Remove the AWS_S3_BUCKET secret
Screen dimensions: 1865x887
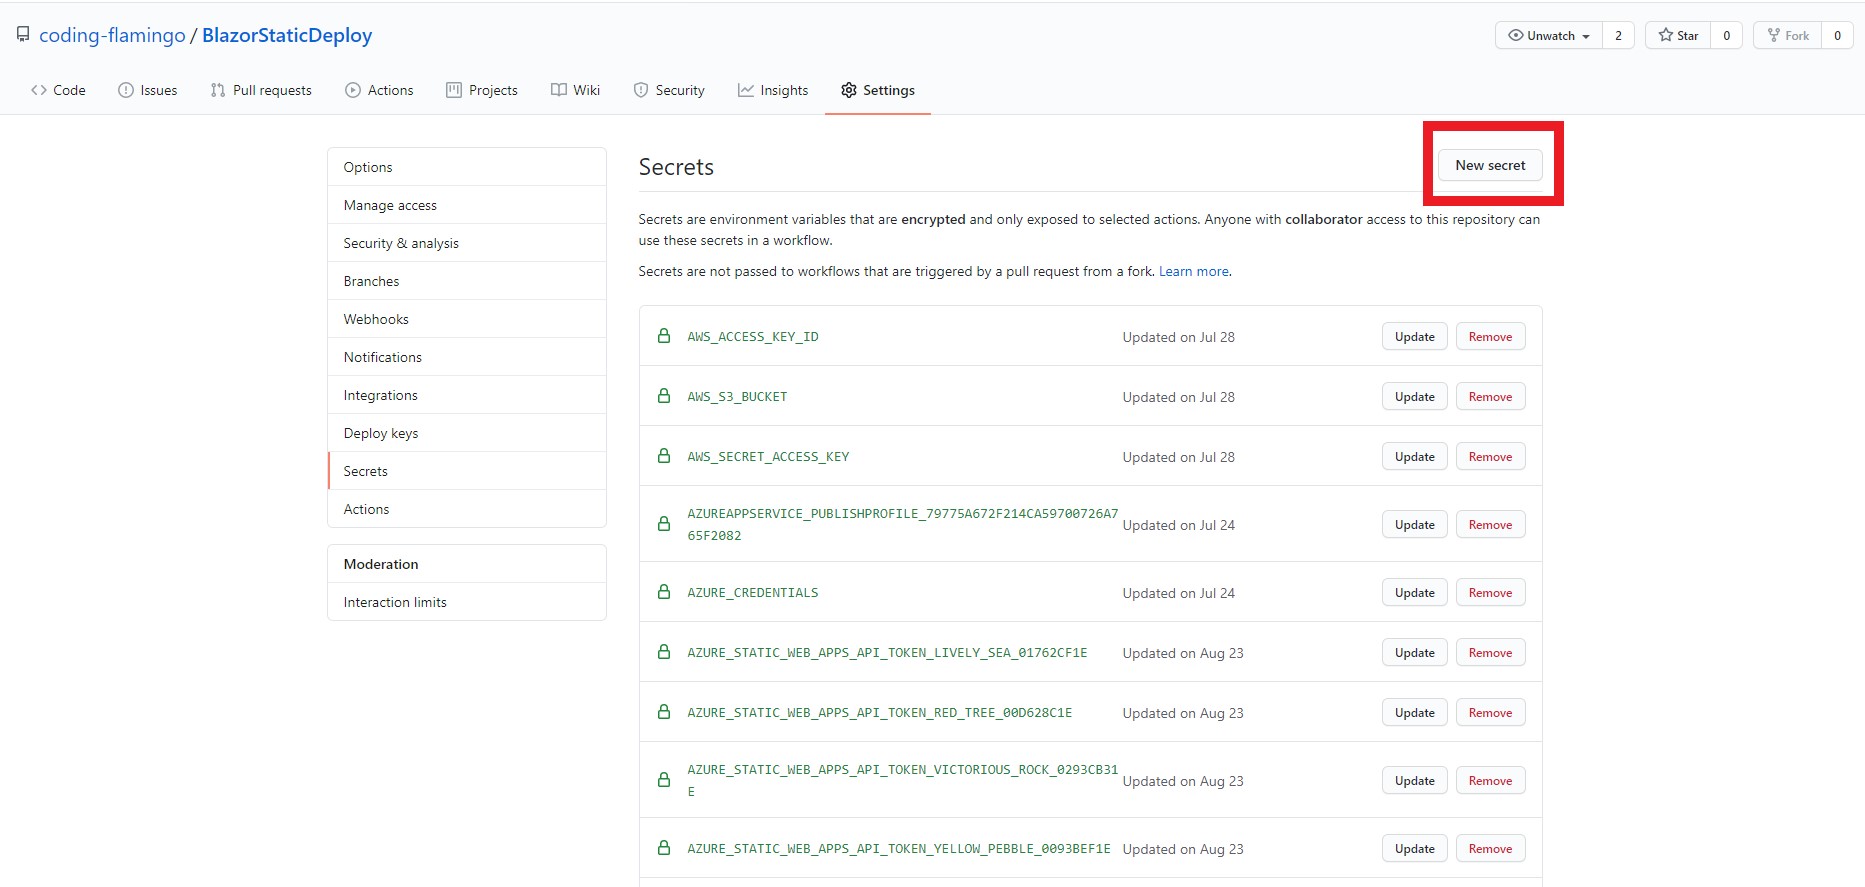(1490, 397)
